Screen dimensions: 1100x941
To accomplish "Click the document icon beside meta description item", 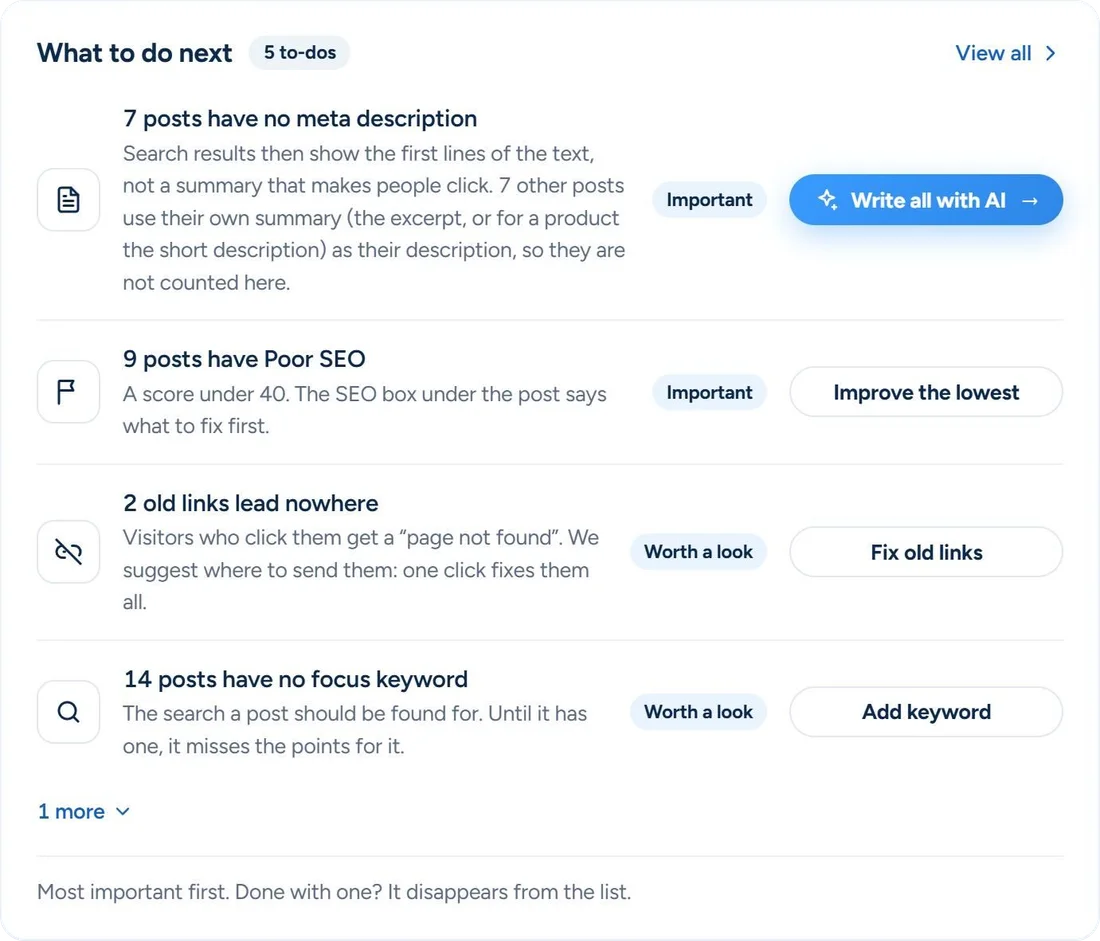I will pyautogui.click(x=68, y=200).
